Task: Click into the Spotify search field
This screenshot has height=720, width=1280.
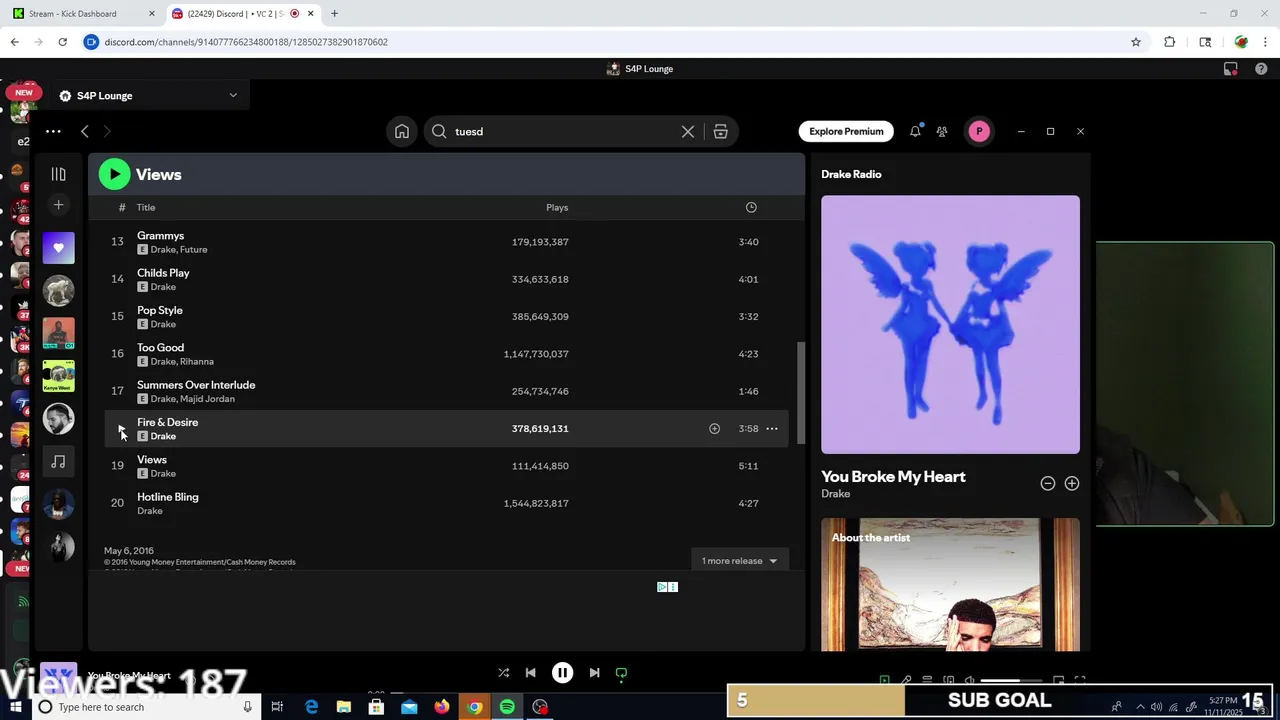Action: tap(560, 131)
